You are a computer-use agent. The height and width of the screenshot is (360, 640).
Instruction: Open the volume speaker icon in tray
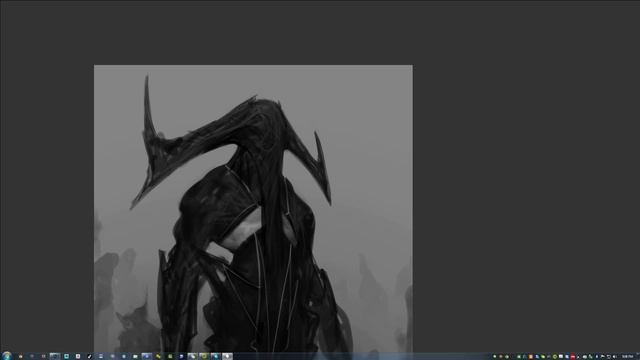614,356
